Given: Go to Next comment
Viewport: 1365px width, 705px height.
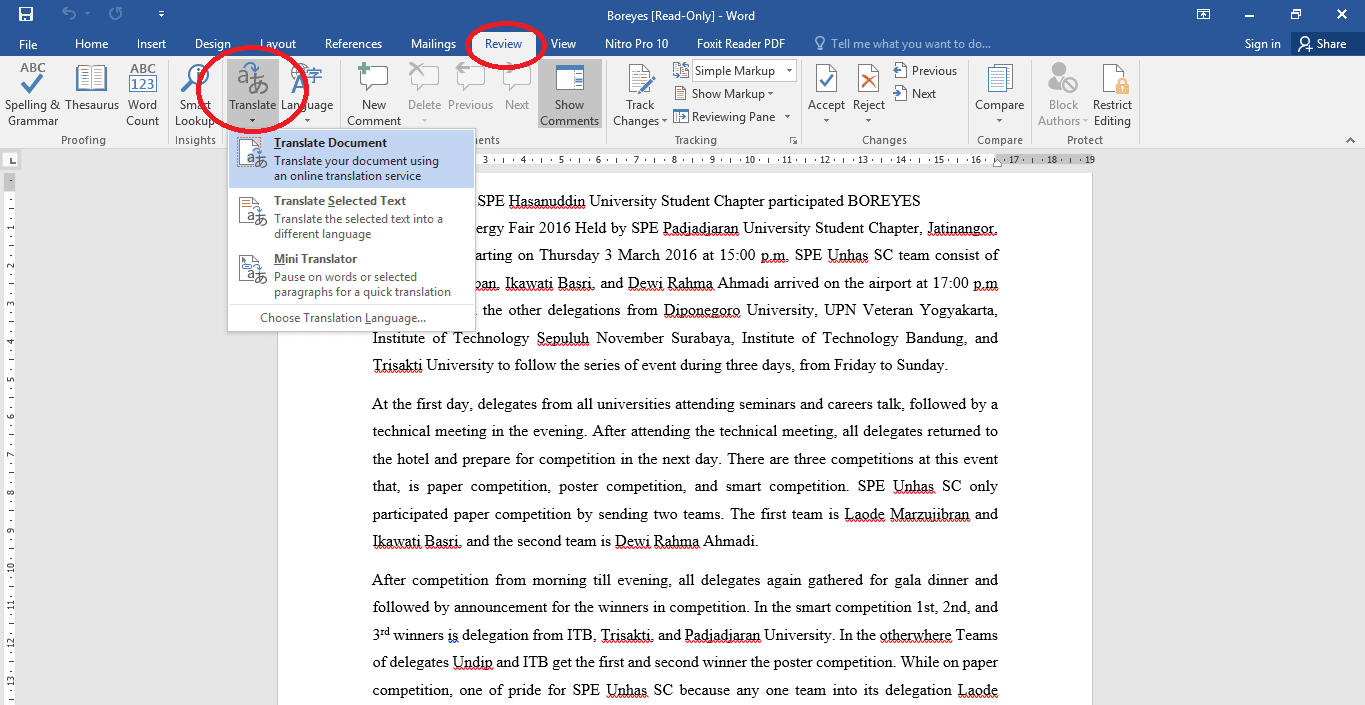Looking at the screenshot, I should pos(517,88).
